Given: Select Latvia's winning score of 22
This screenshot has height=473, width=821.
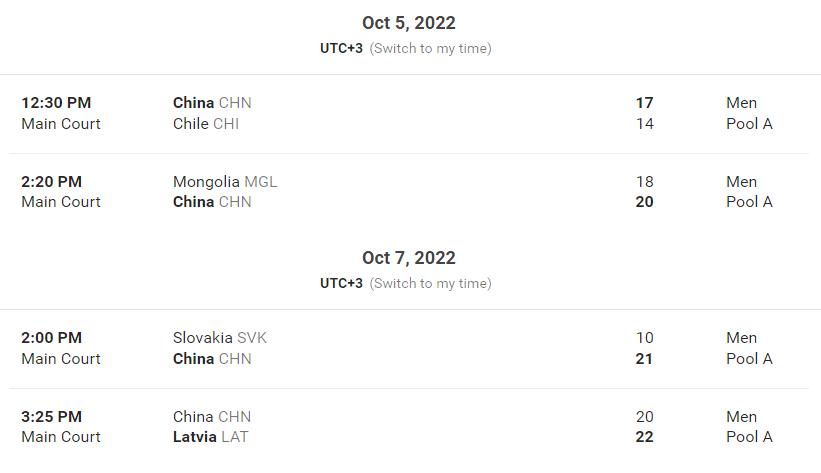Looking at the screenshot, I should (x=644, y=437).
